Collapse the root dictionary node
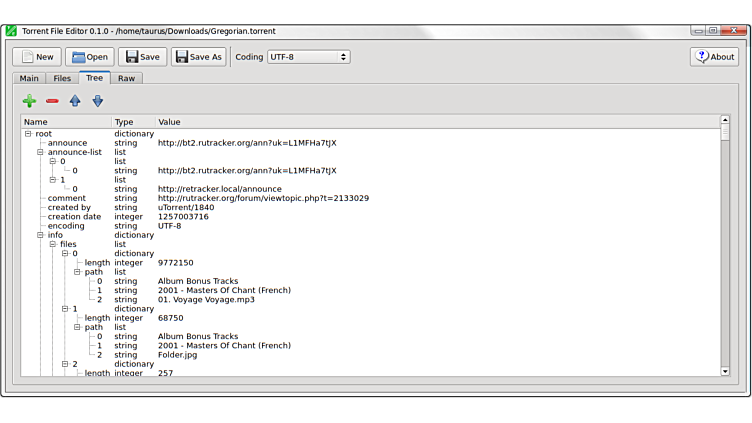The image size is (752, 423). [28, 134]
